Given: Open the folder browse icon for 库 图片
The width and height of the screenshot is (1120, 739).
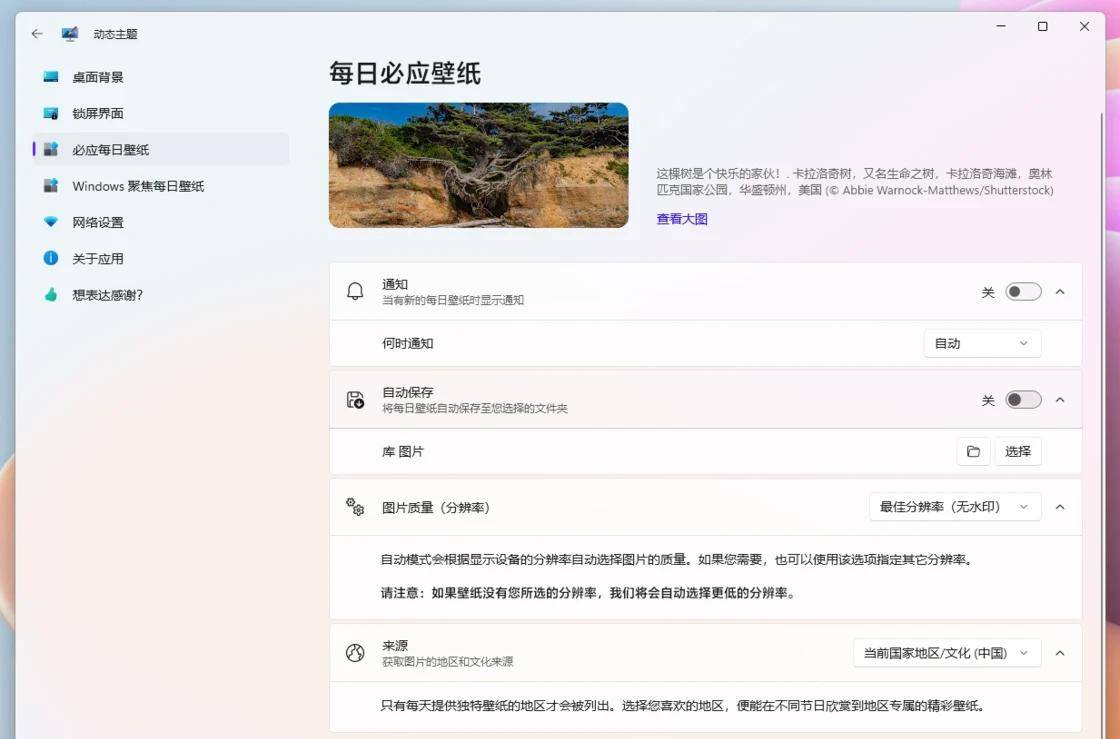Looking at the screenshot, I should [x=973, y=451].
